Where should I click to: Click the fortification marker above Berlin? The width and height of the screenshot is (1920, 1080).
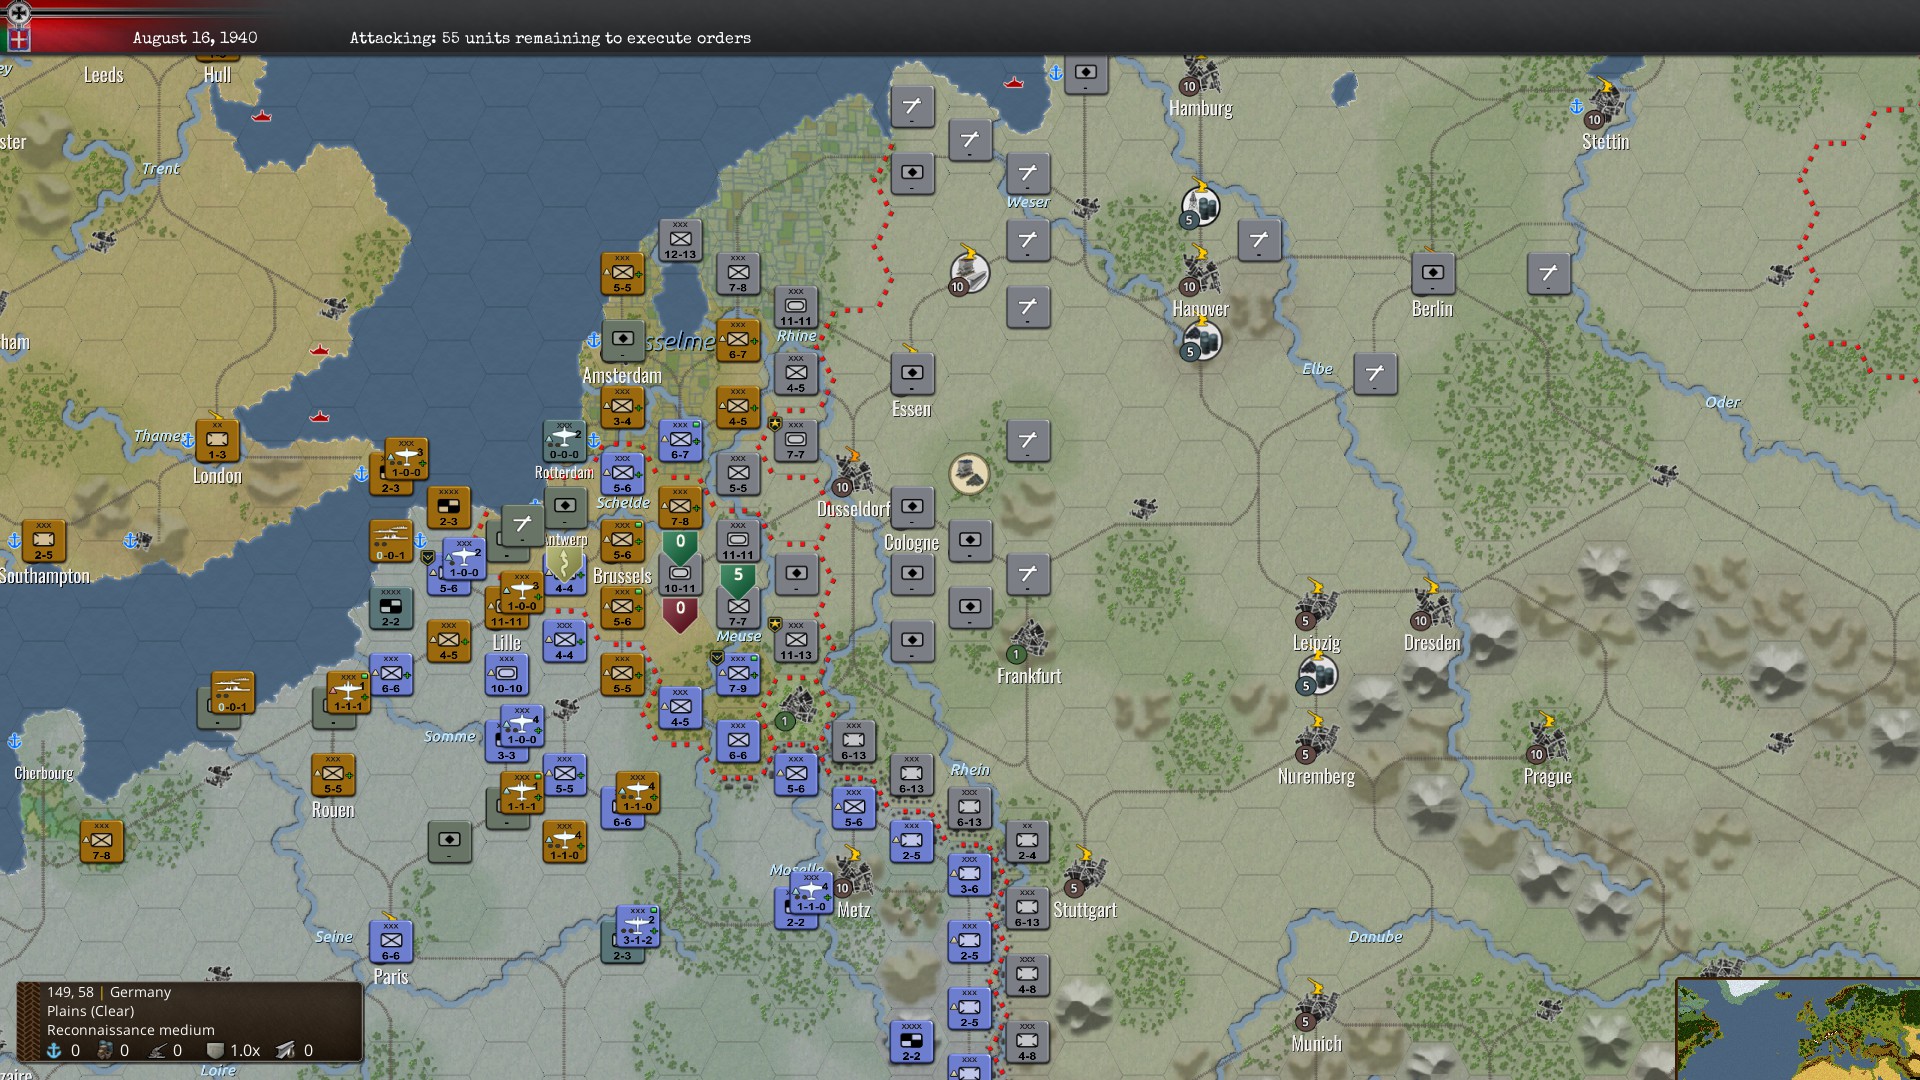1433,273
